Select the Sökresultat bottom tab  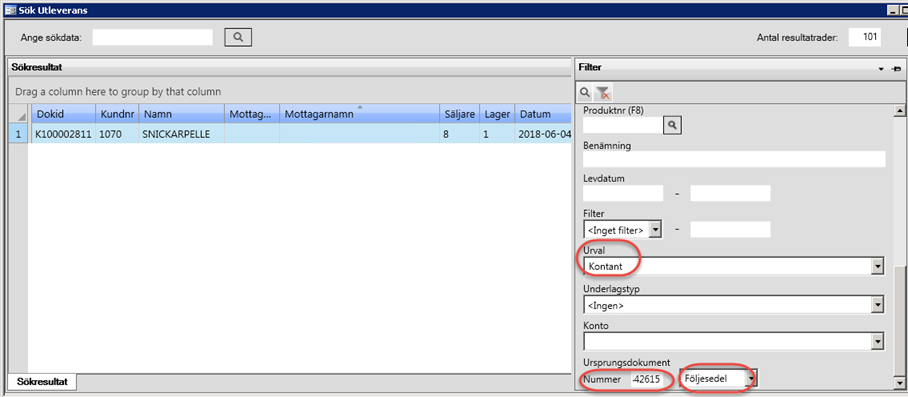click(x=42, y=382)
